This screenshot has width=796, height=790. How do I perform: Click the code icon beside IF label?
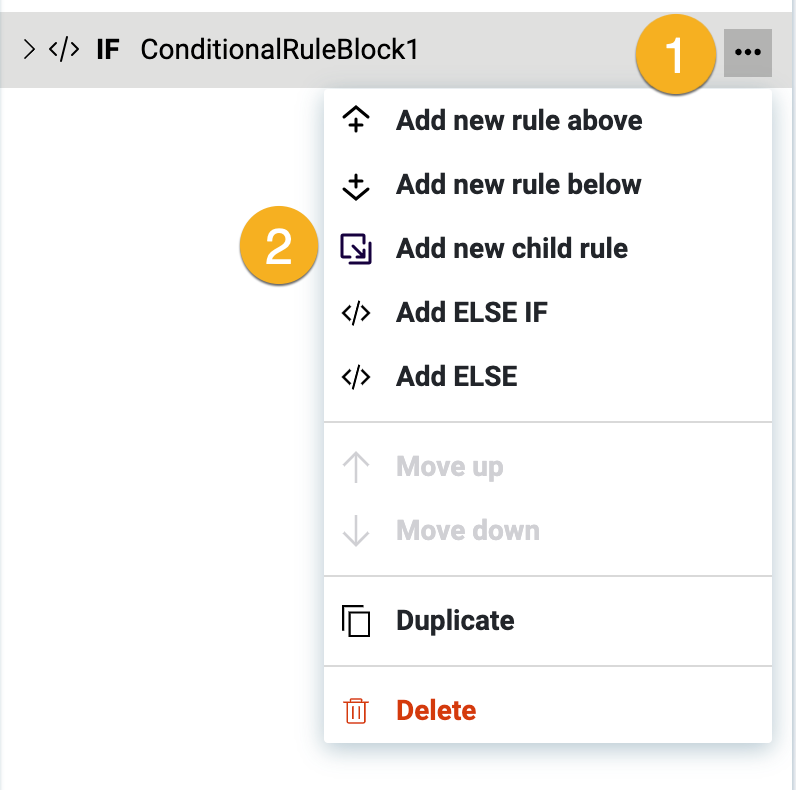tap(65, 49)
